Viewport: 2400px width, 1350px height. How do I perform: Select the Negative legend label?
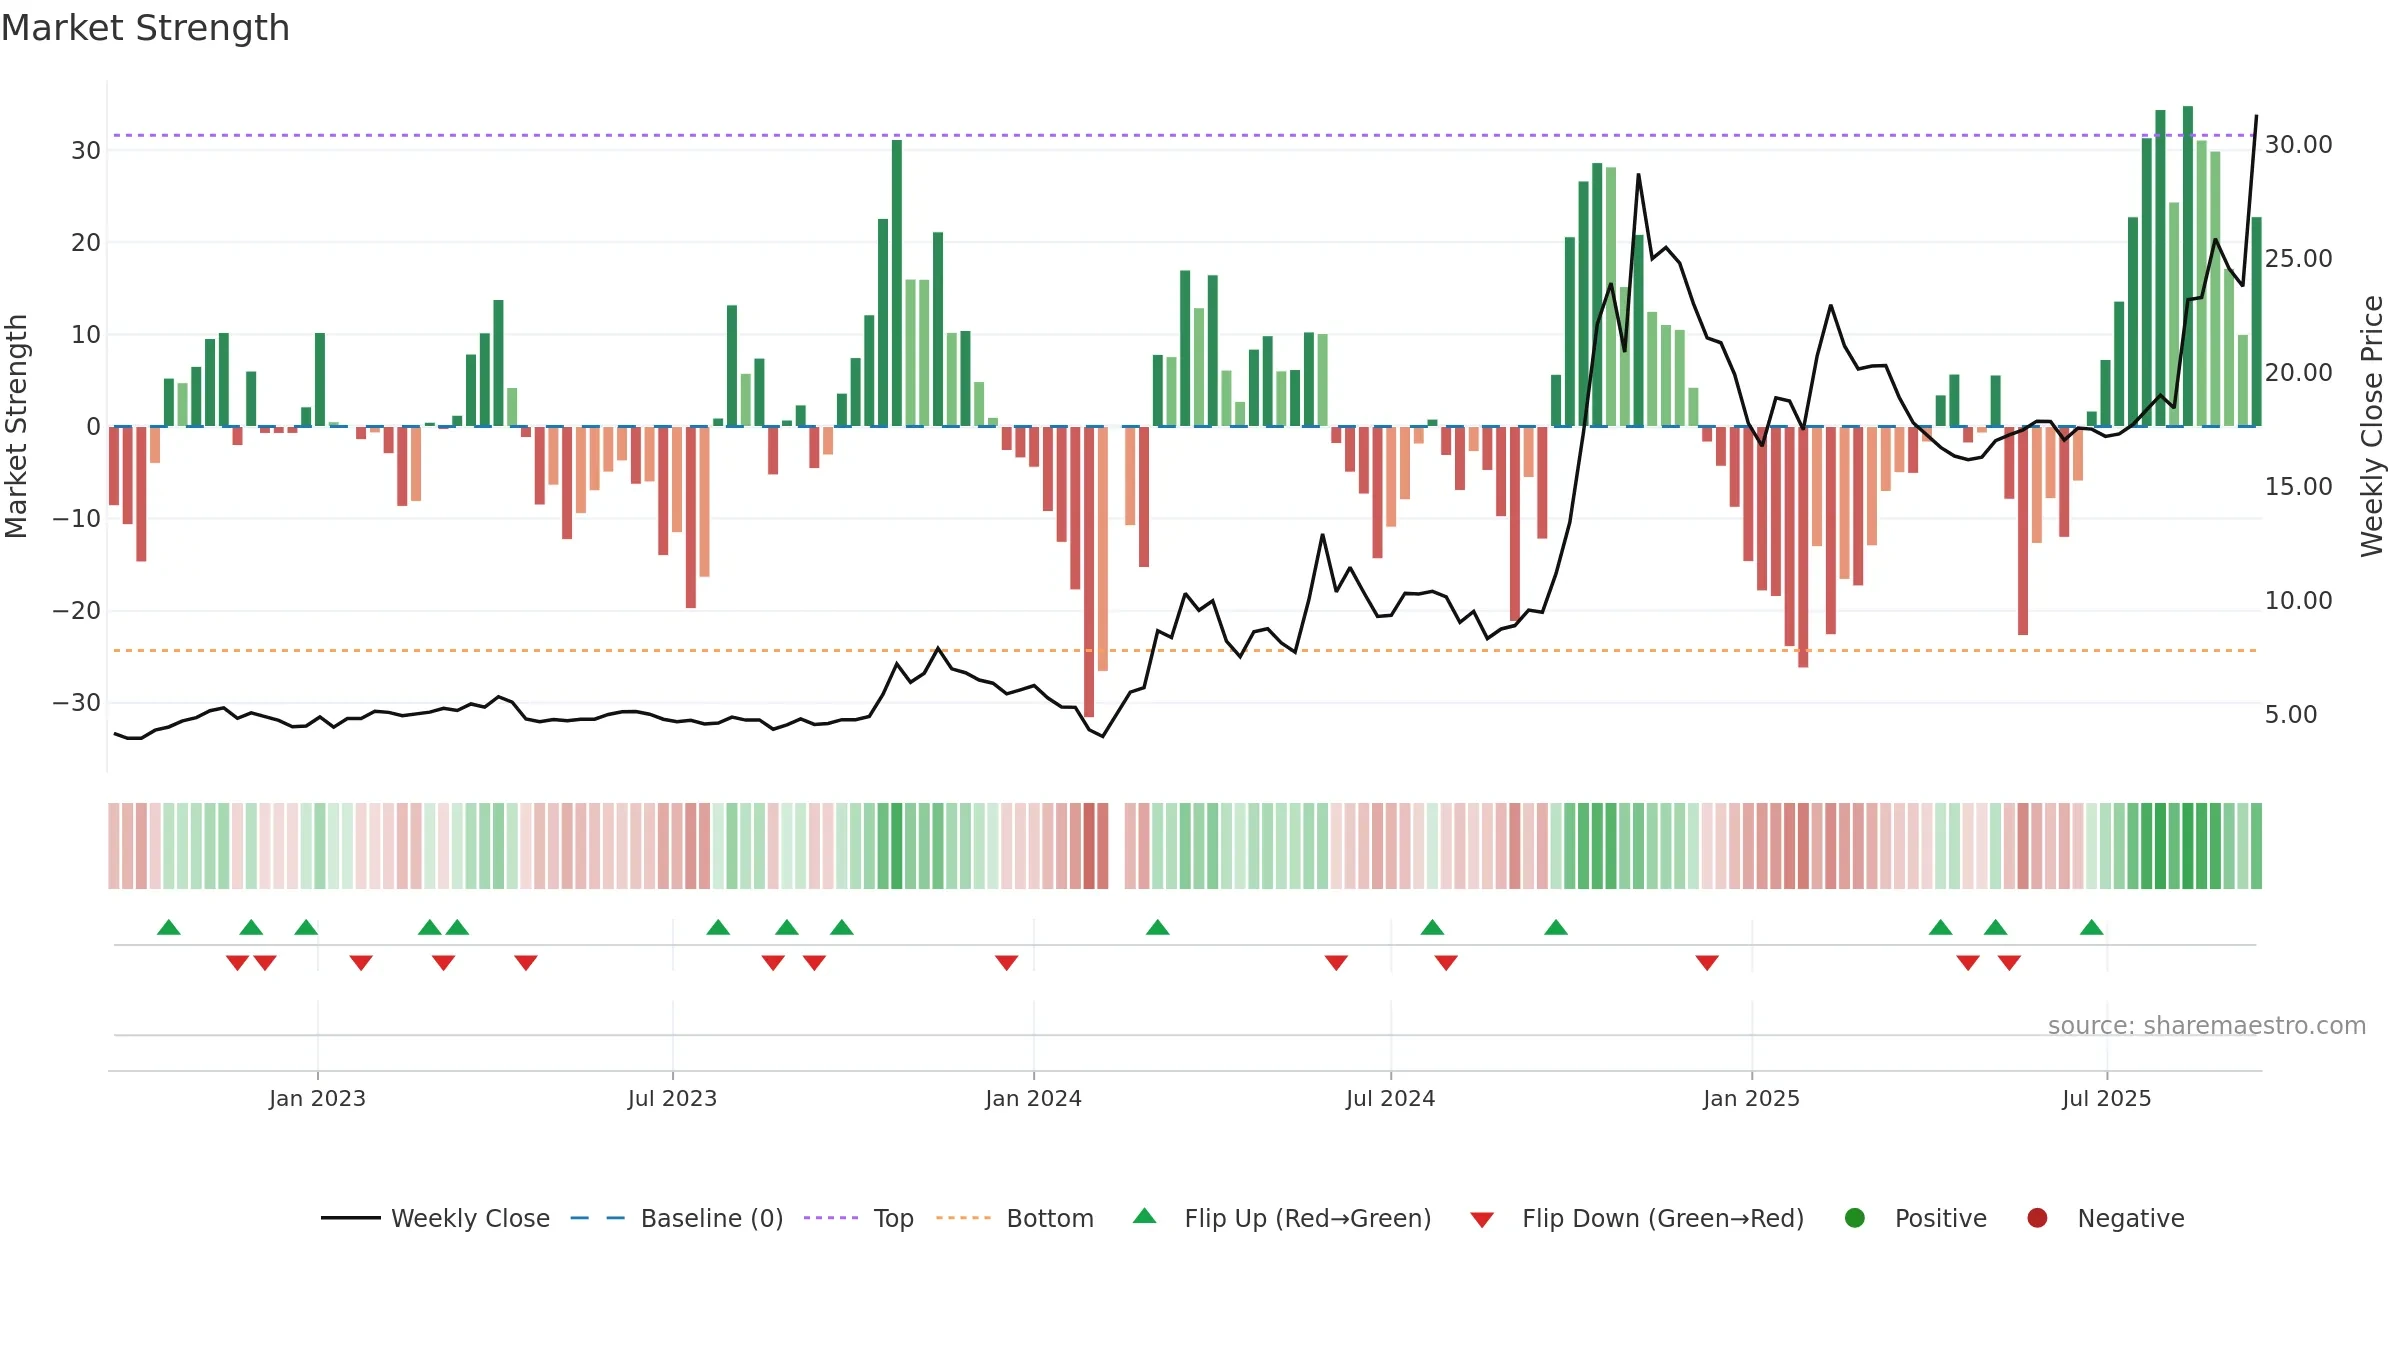click(2131, 1218)
